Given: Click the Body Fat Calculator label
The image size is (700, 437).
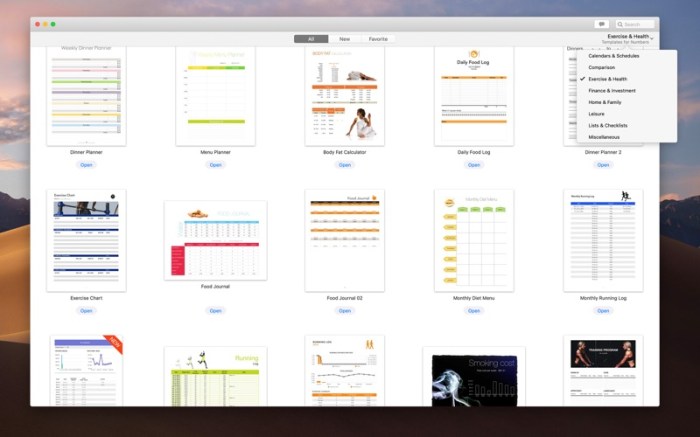Looking at the screenshot, I should [345, 152].
